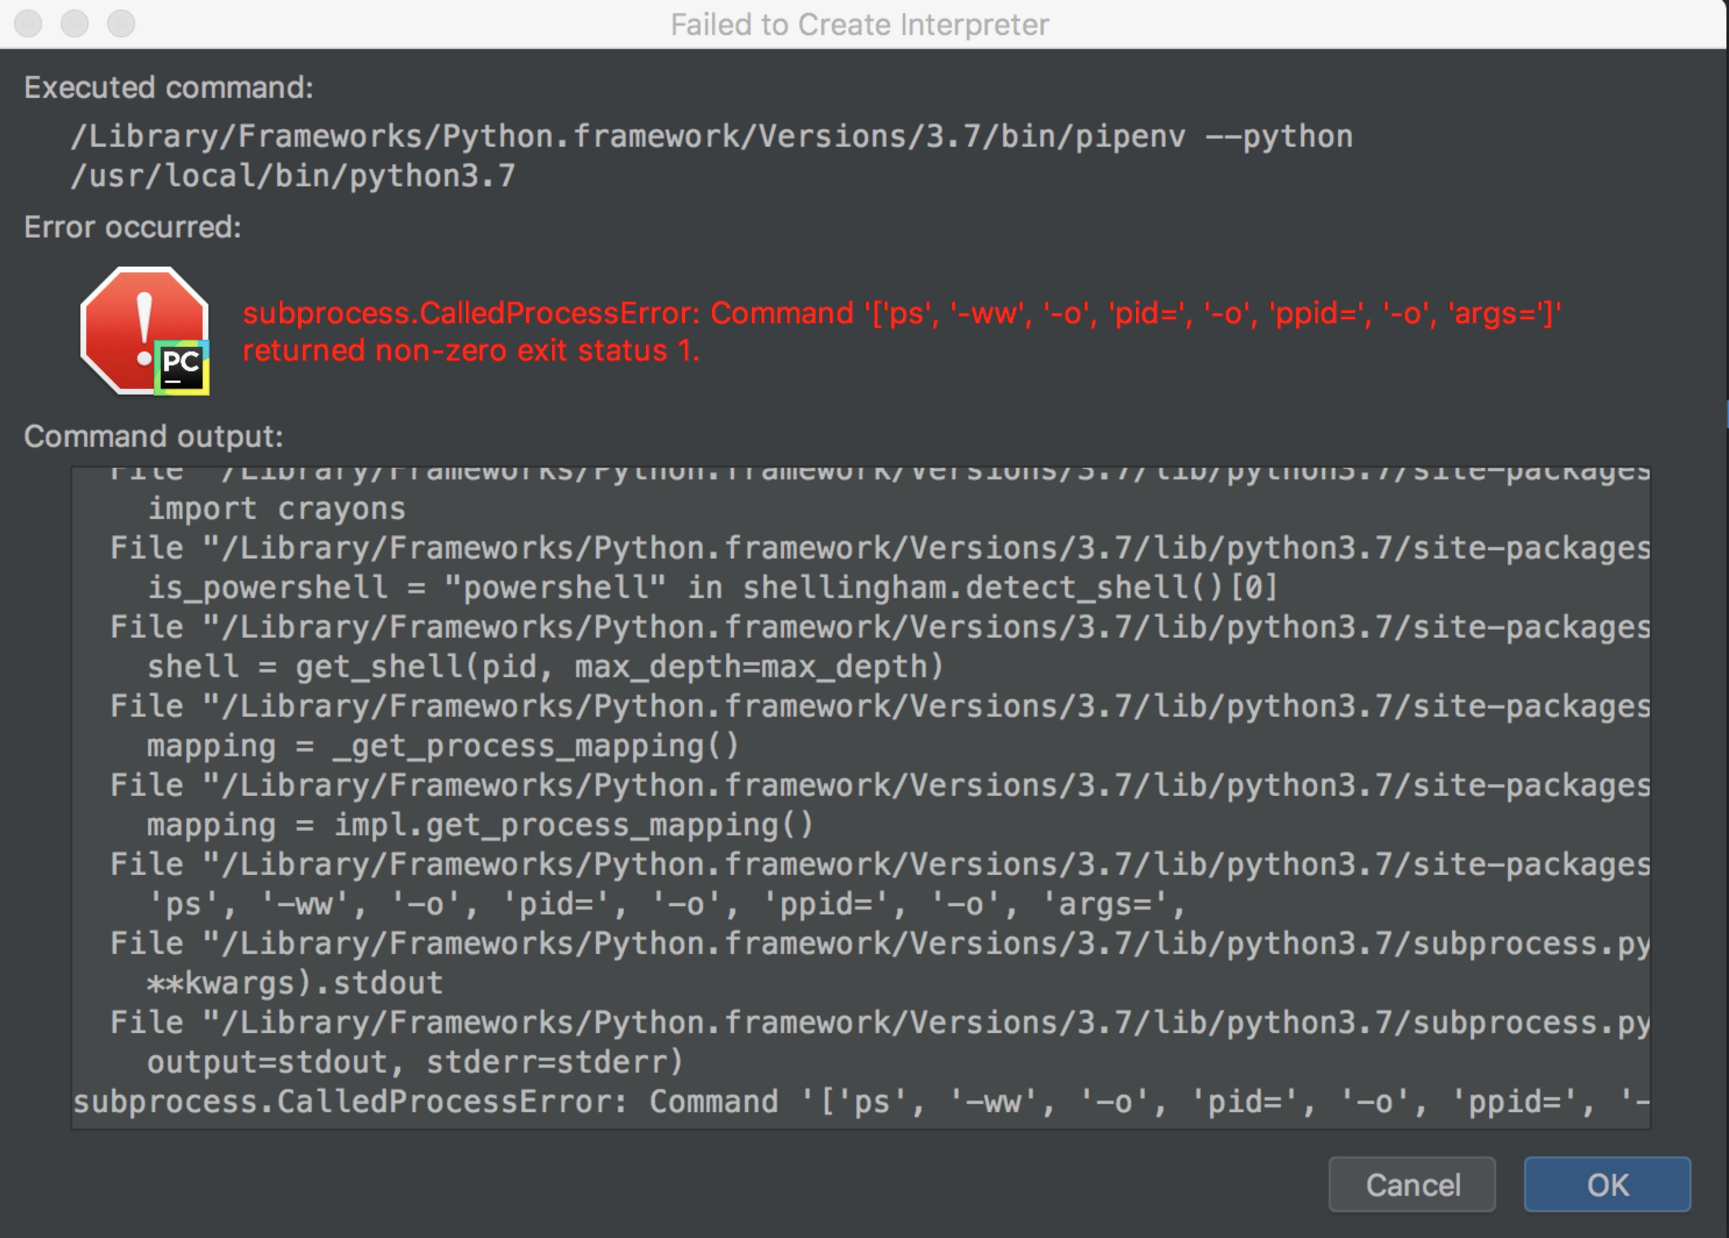Click the 'shell = get_shell(pid, max_depth=max_depth)' line
This screenshot has height=1238, width=1729.
click(545, 667)
